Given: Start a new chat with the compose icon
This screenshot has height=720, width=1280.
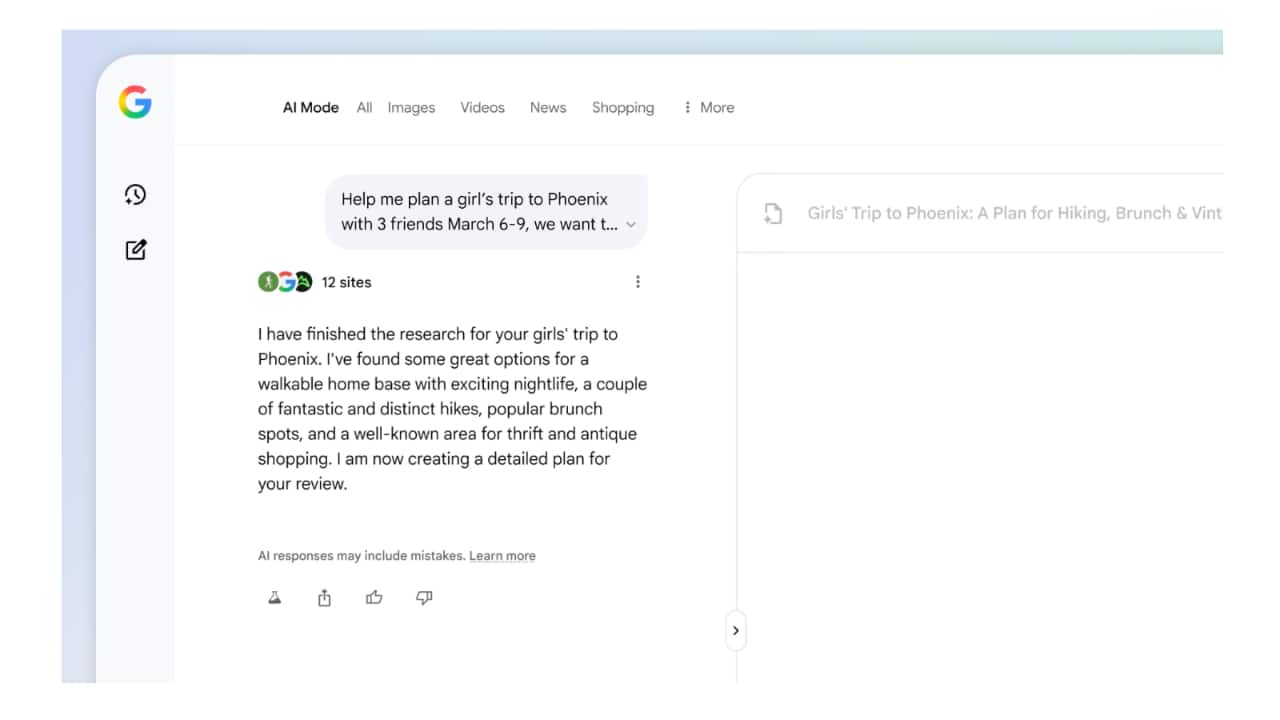Looking at the screenshot, I should click(x=135, y=249).
